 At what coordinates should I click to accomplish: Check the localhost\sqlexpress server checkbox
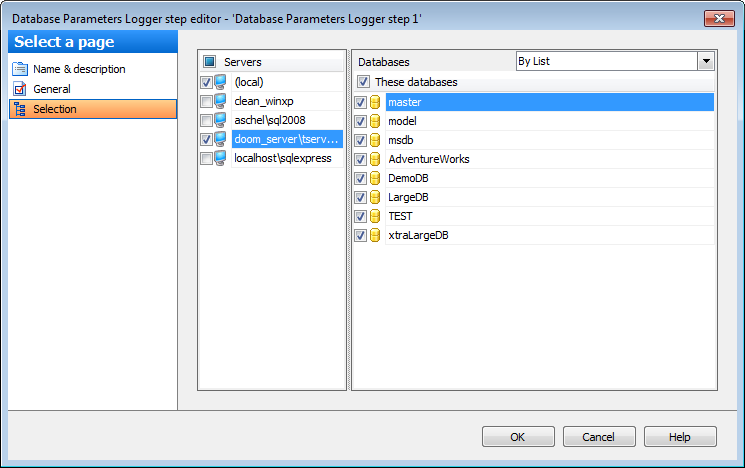[206, 158]
